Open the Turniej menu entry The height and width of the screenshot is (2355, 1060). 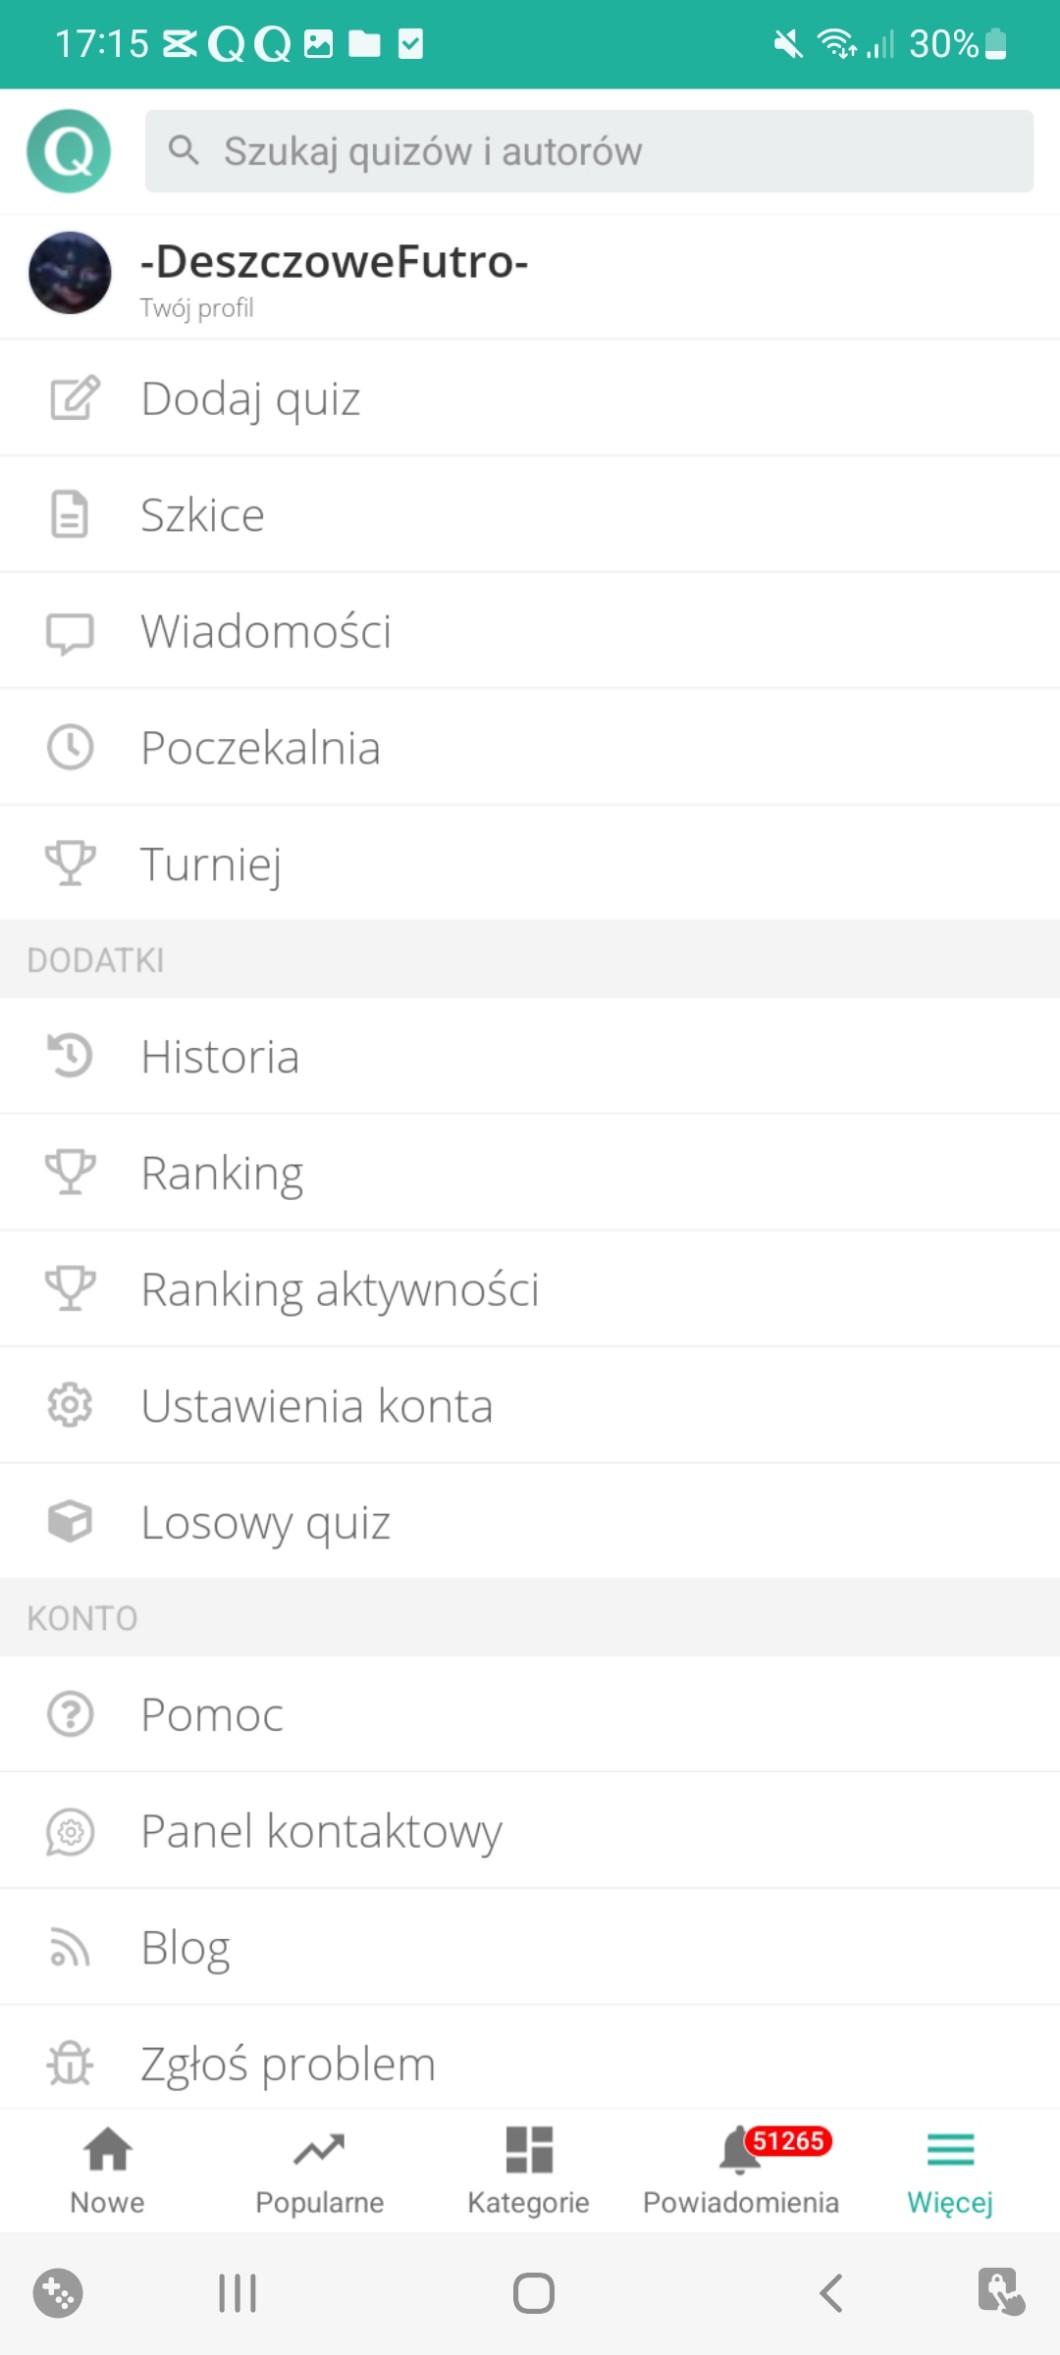211,864
